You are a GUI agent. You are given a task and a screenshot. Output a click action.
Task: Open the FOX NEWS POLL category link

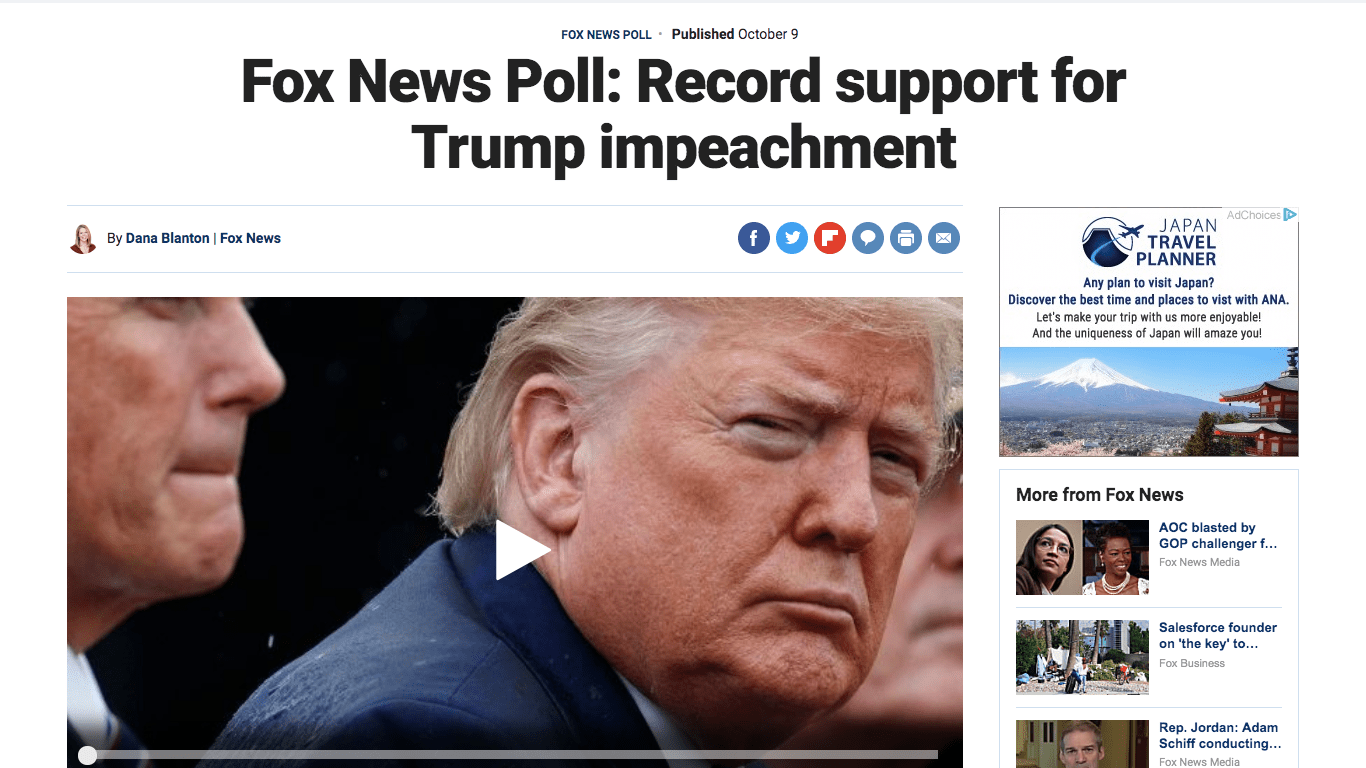[606, 35]
